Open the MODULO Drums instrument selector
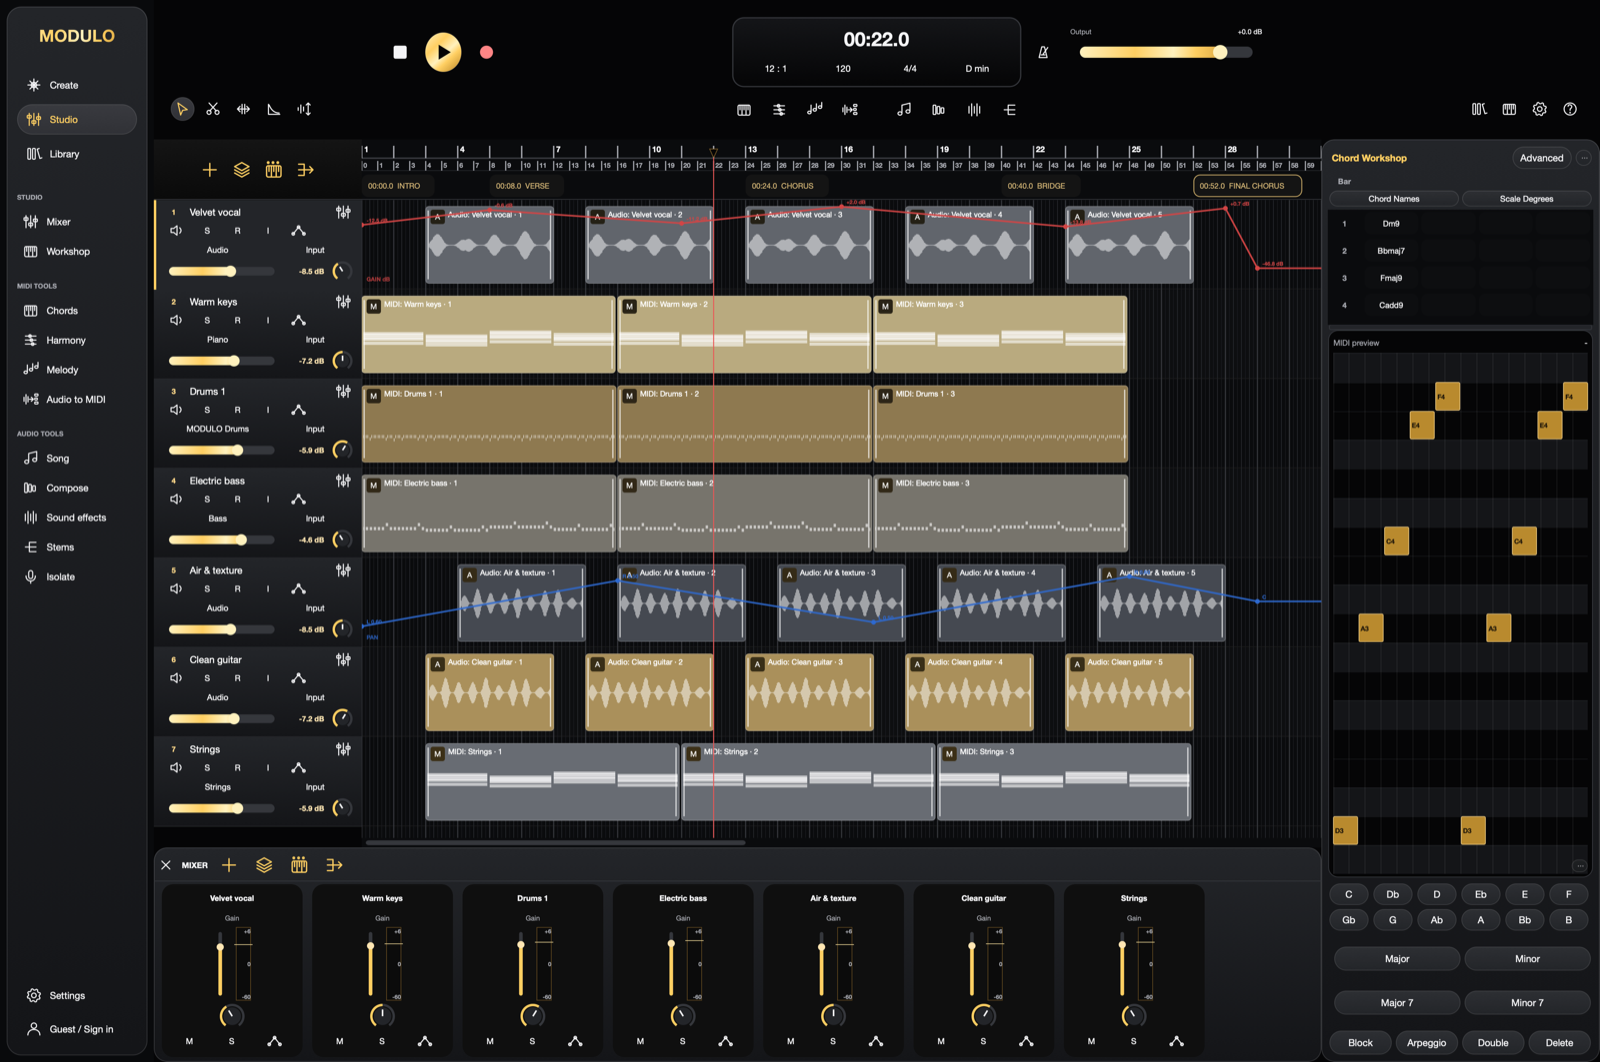This screenshot has width=1600, height=1062. 217,429
